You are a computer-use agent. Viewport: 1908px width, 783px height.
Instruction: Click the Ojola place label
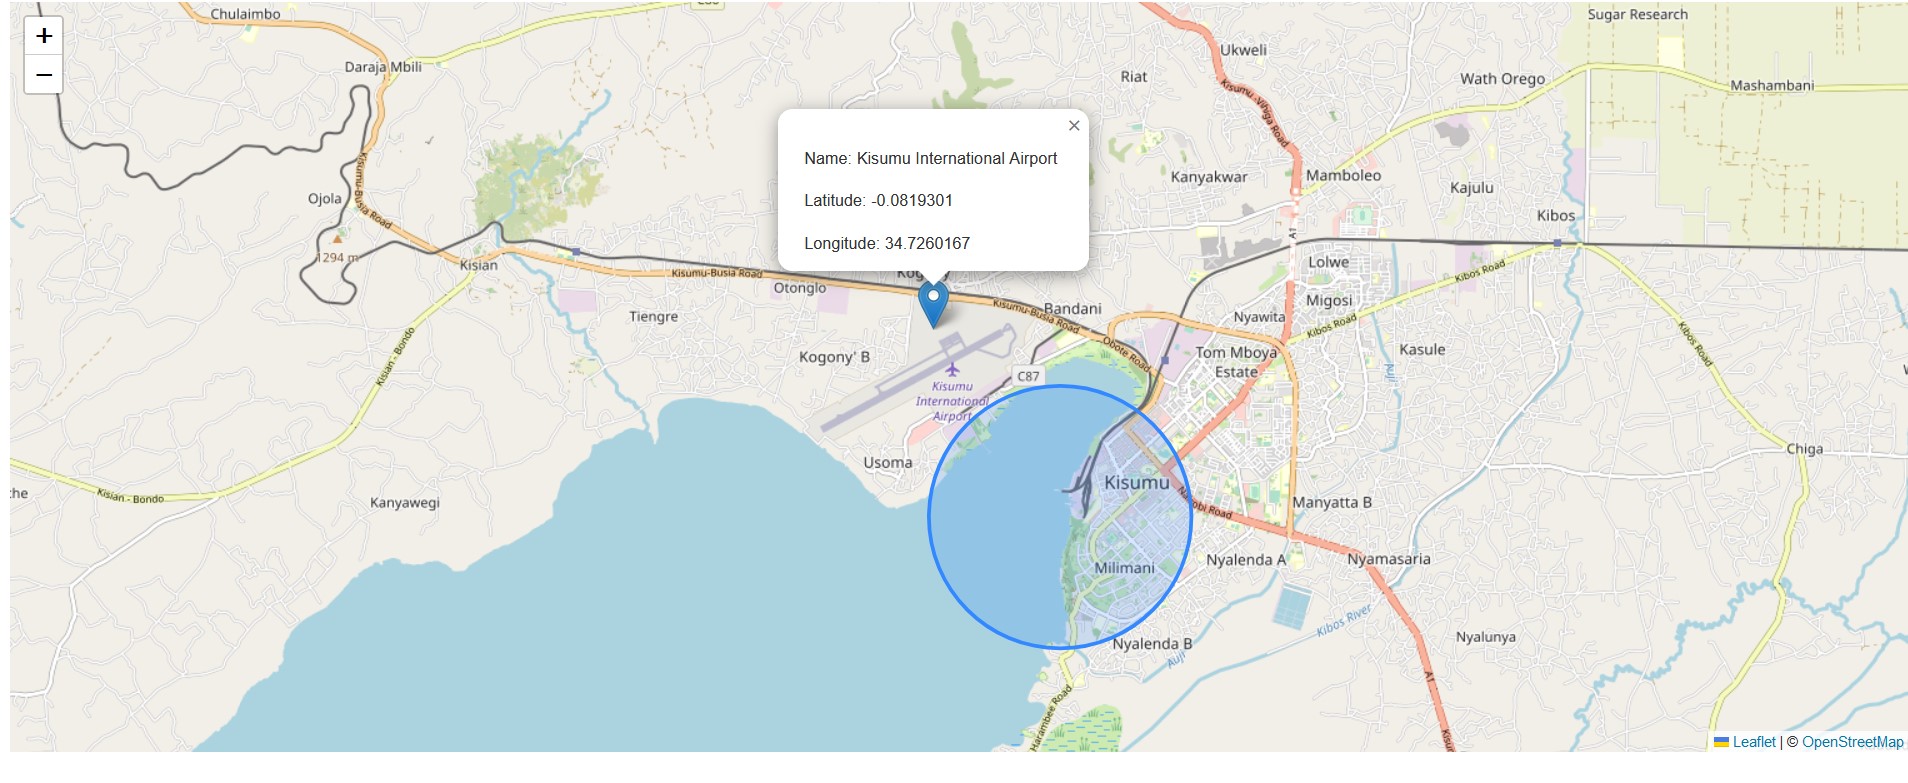coord(325,198)
